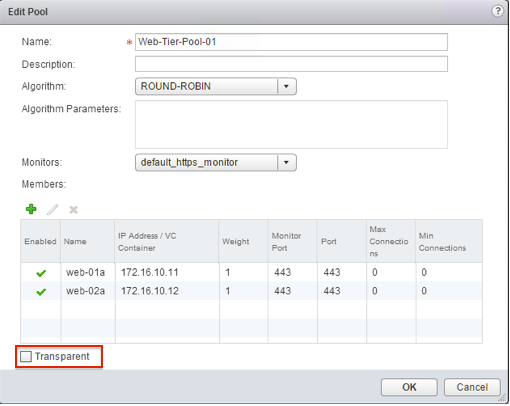Click the pencil edit member icon
Image resolution: width=510 pixels, height=406 pixels.
click(52, 209)
